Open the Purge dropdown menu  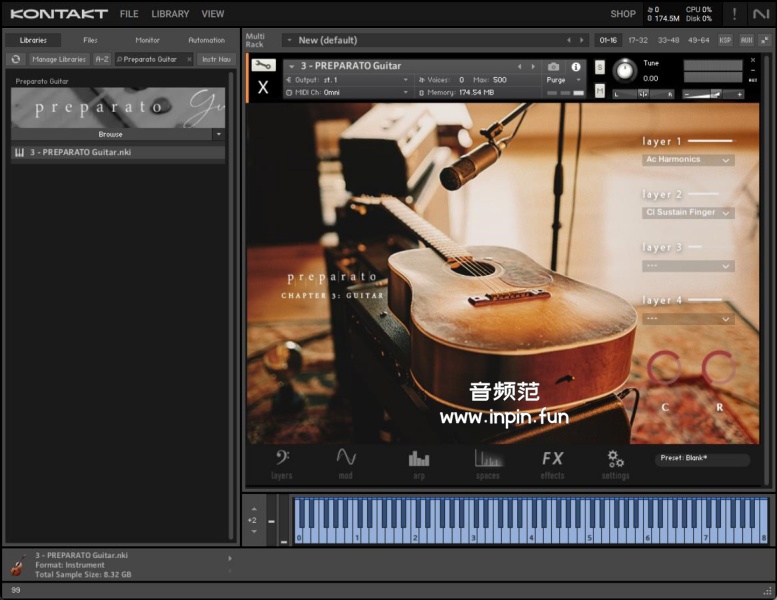click(x=561, y=80)
